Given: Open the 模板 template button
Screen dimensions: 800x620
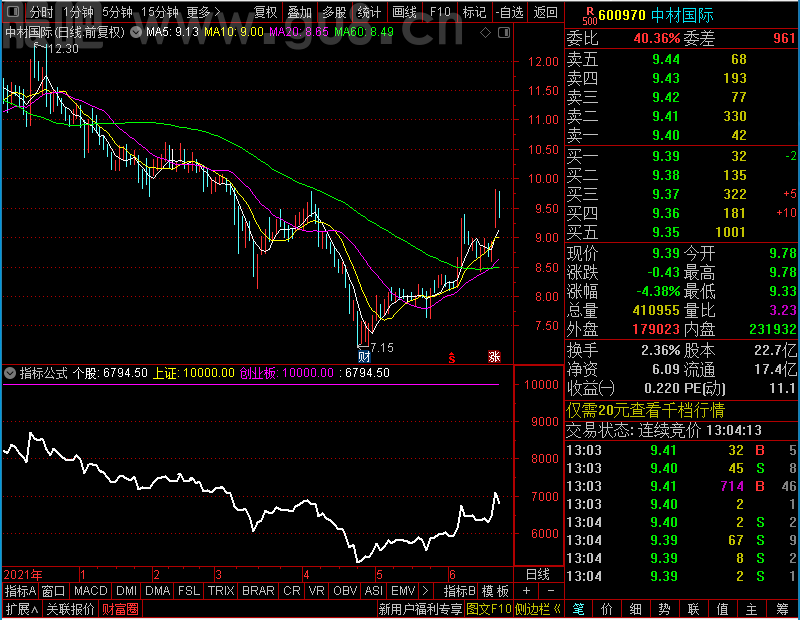Looking at the screenshot, I should (495, 591).
